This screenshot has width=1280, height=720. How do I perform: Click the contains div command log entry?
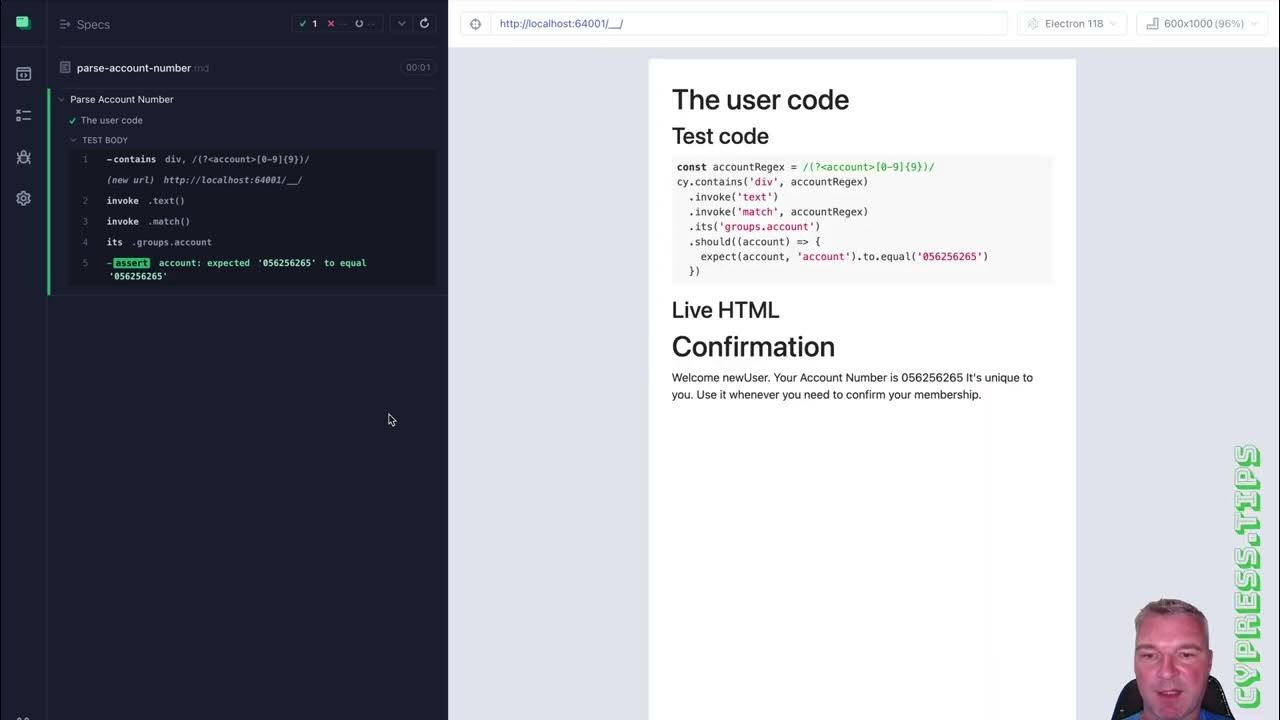(x=210, y=160)
